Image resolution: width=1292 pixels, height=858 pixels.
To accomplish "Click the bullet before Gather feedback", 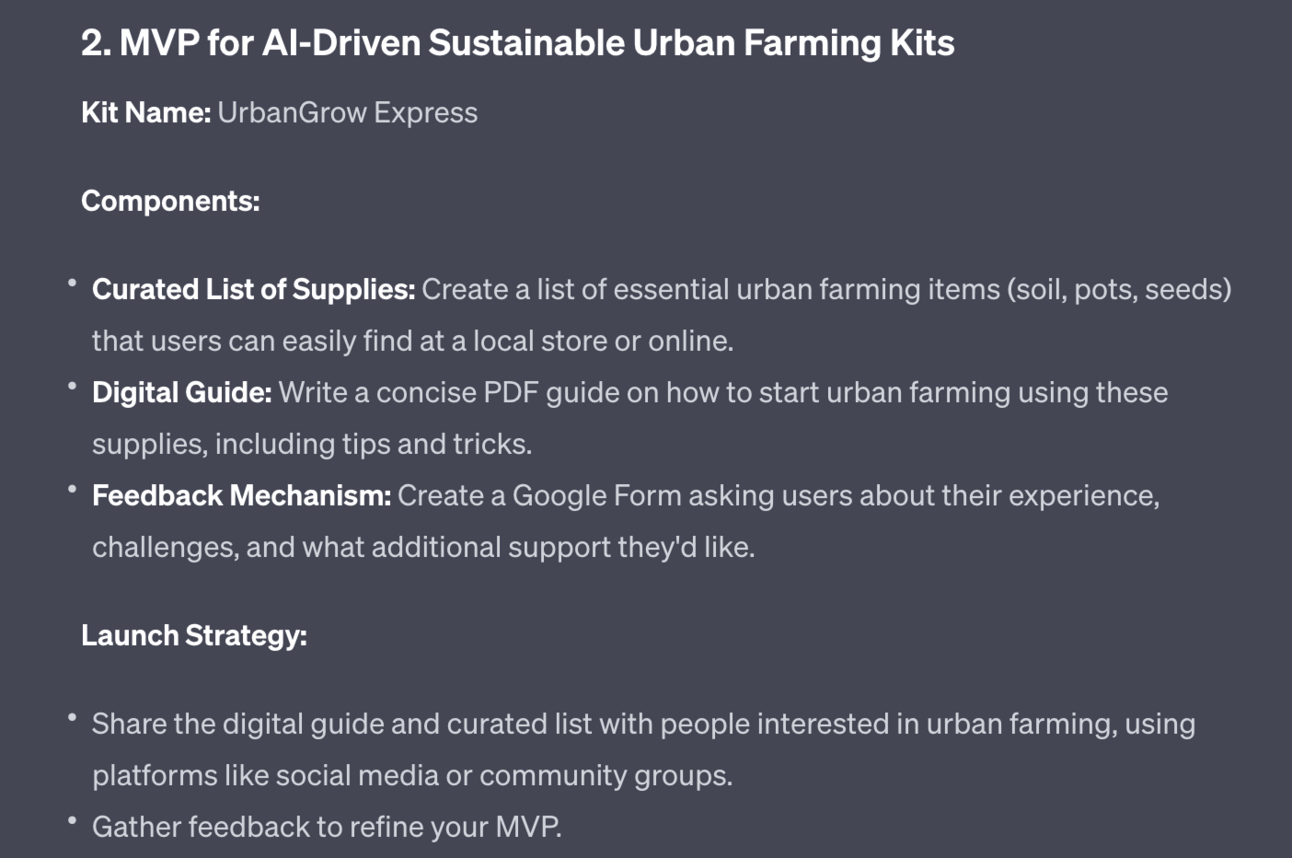I will (72, 821).
